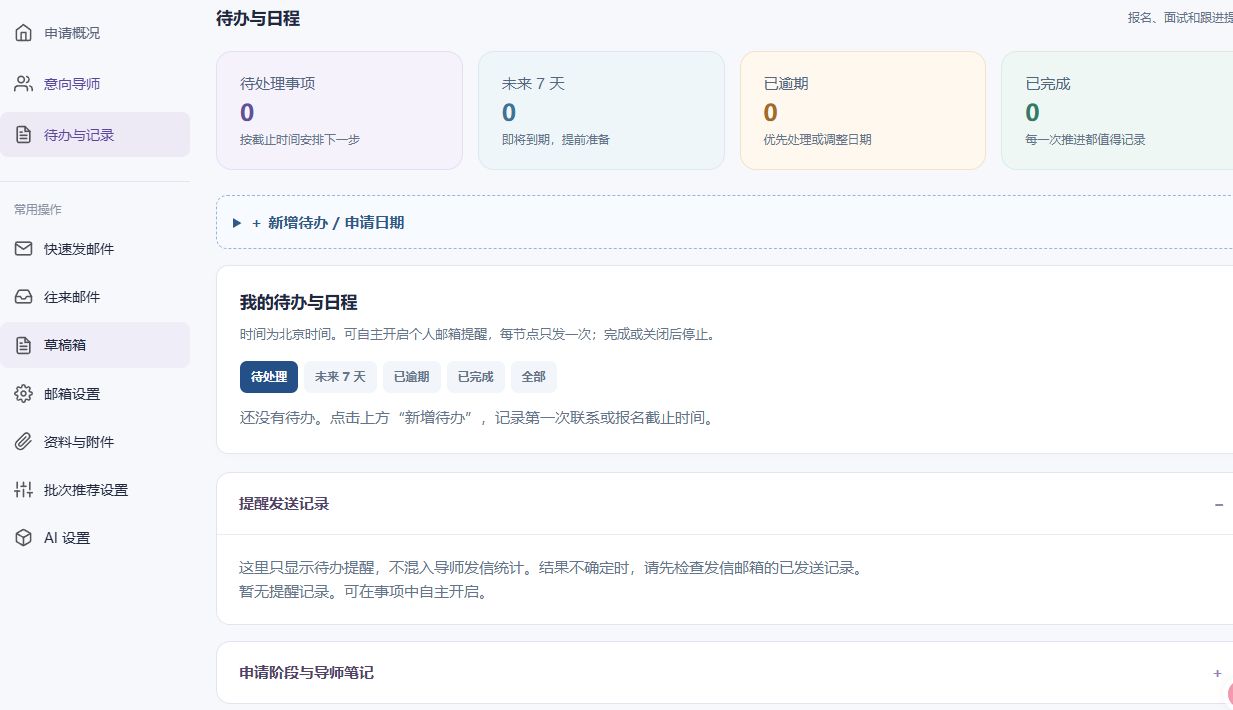The width and height of the screenshot is (1233, 710).
Task: Select the 待处理 filter tab
Action: [x=269, y=377]
